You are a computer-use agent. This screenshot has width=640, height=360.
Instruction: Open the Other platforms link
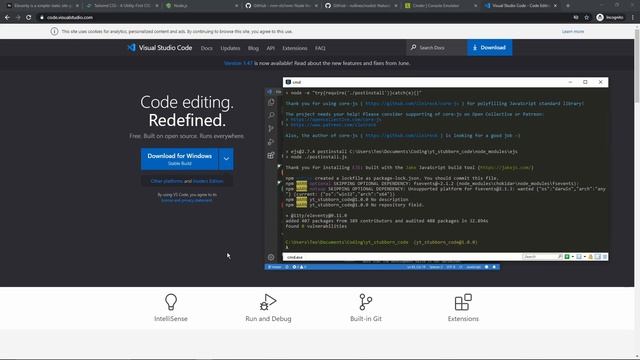pos(167,181)
